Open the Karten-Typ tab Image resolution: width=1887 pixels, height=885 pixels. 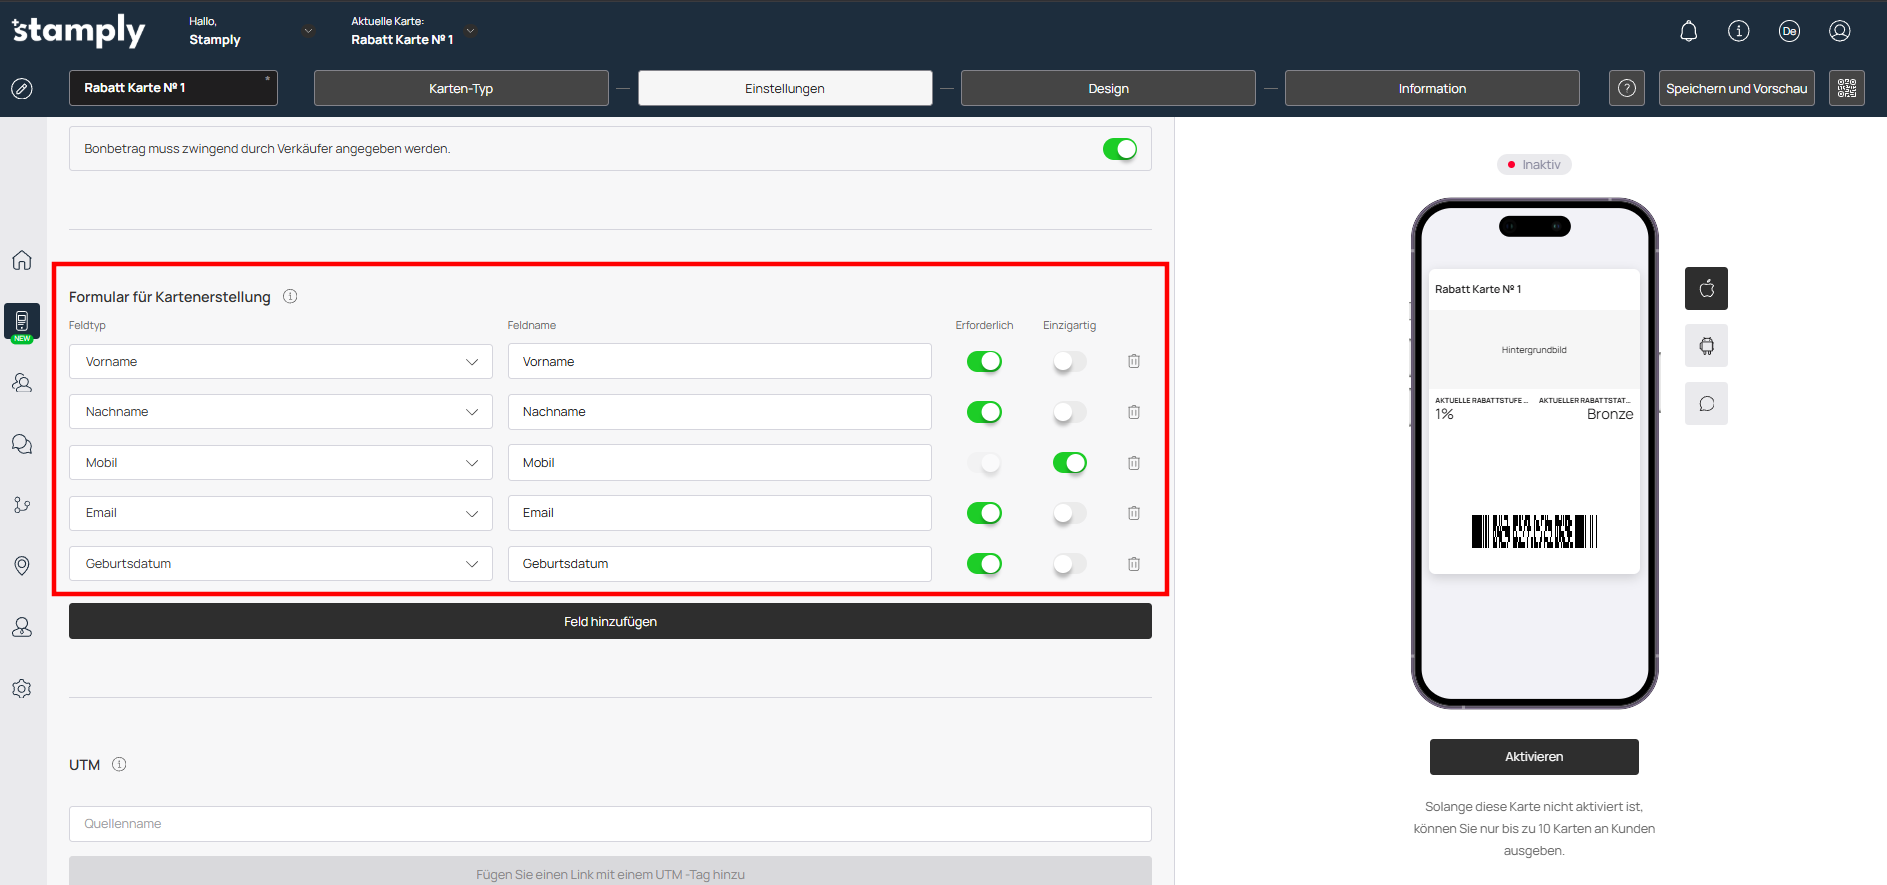(461, 88)
